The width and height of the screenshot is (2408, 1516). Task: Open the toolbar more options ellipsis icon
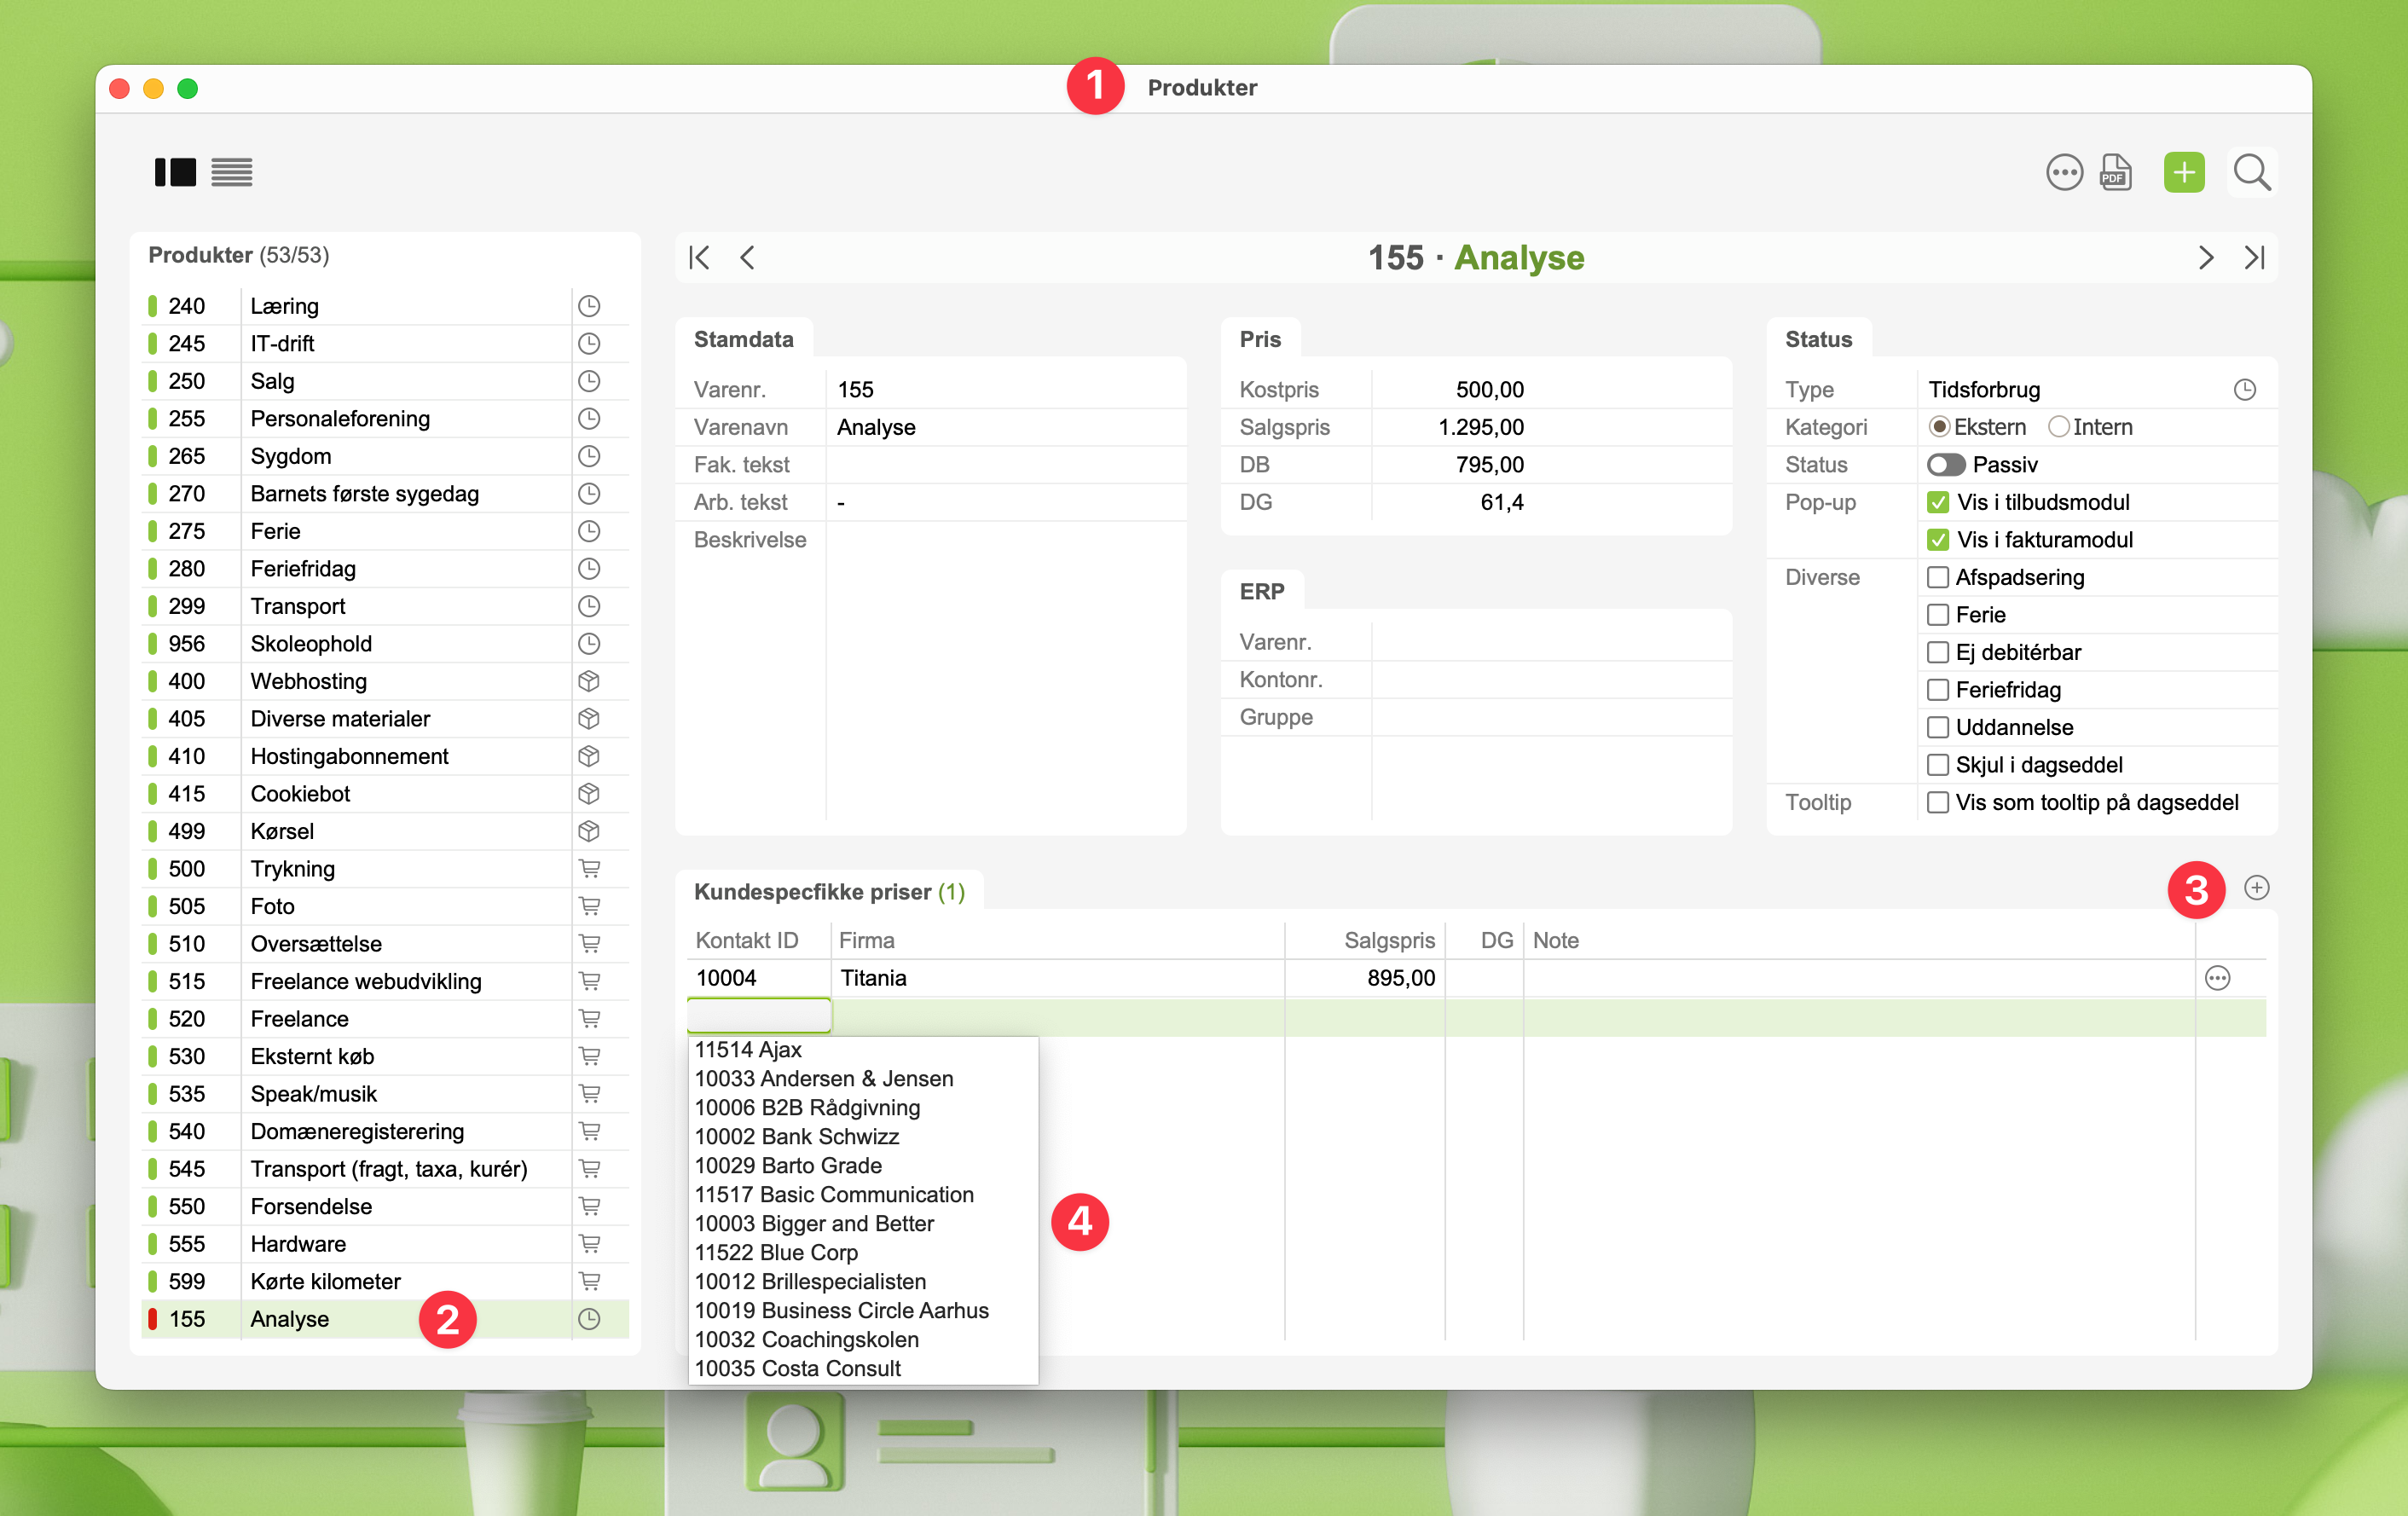2064,173
